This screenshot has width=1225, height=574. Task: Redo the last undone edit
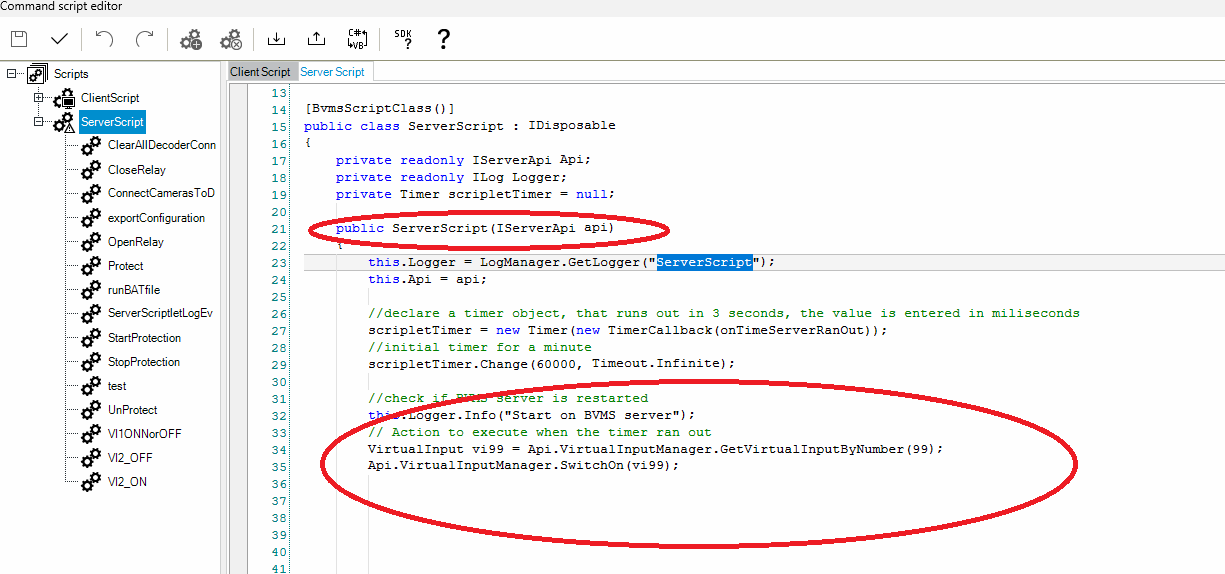point(145,39)
